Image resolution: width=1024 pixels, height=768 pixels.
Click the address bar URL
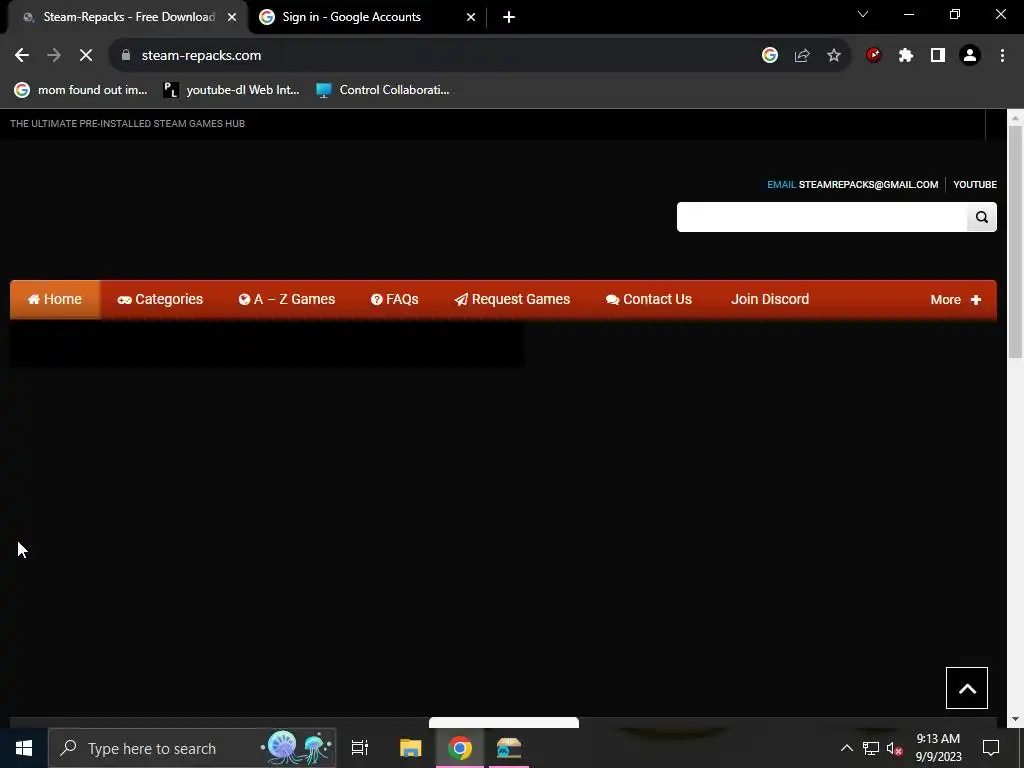point(201,56)
